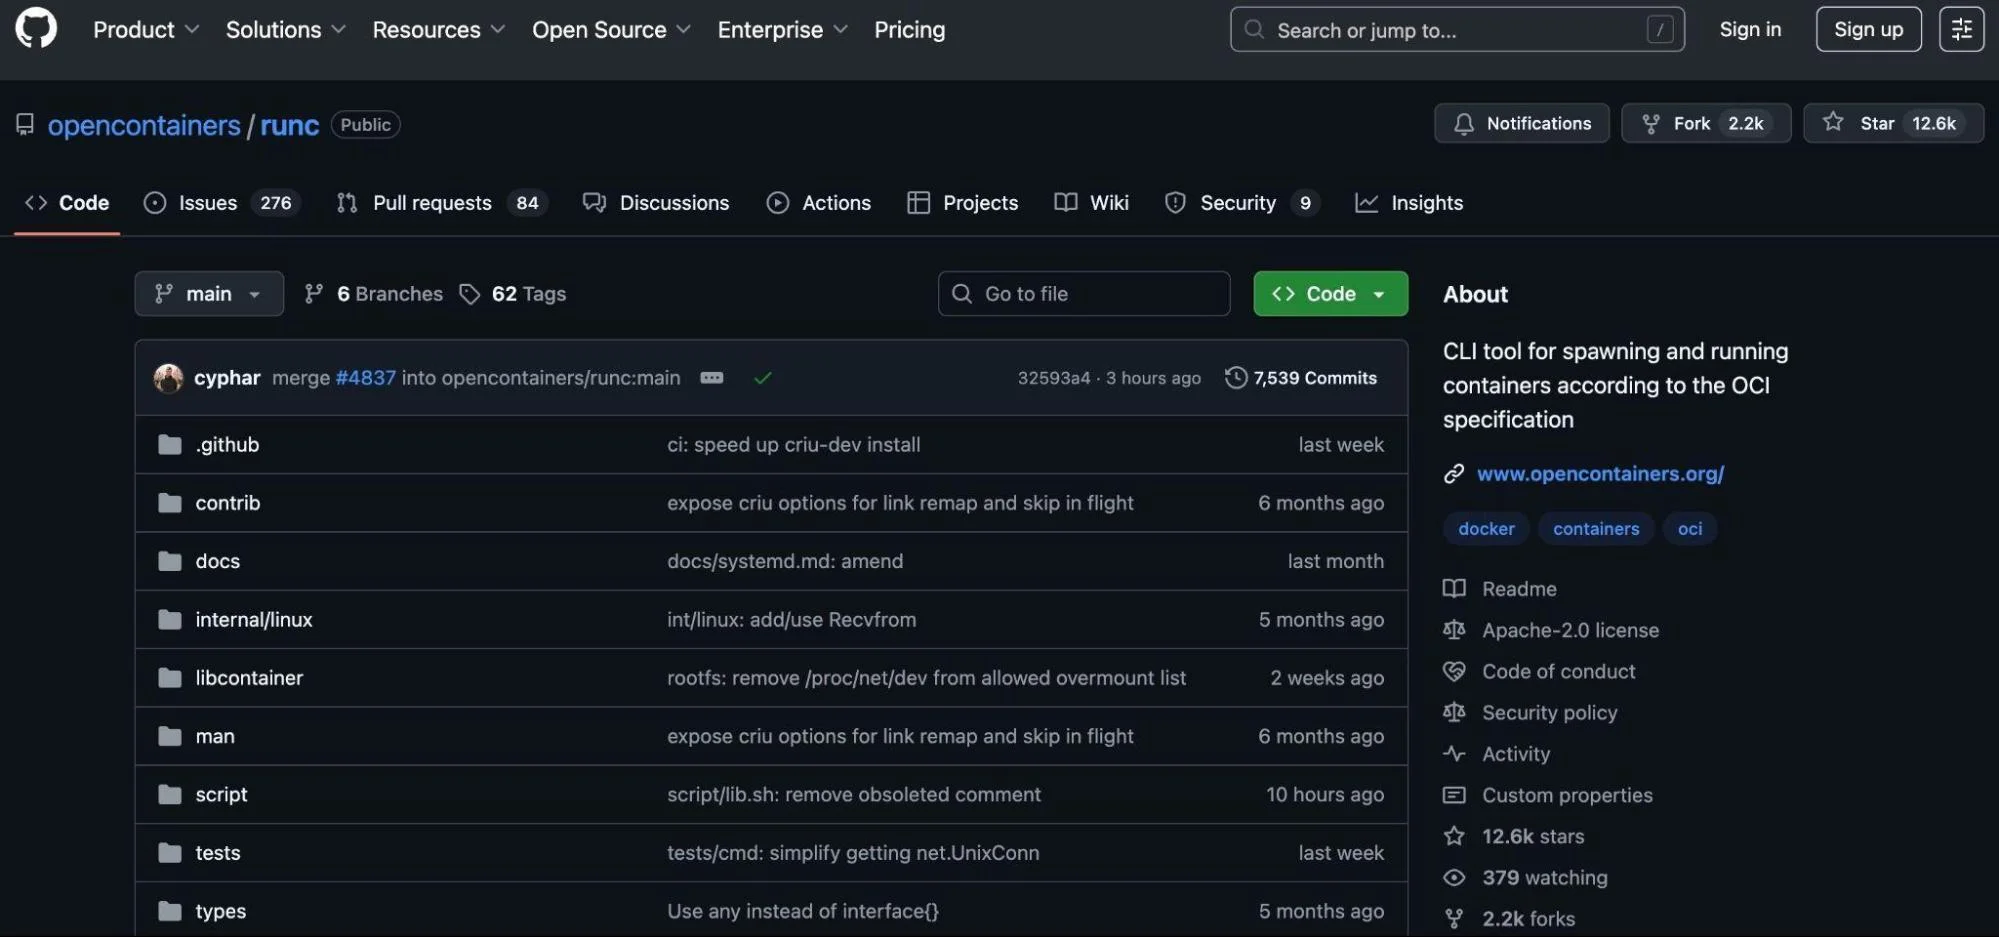This screenshot has width=1999, height=937.
Task: Click the GitHub Octocat logo
Action: (36, 28)
